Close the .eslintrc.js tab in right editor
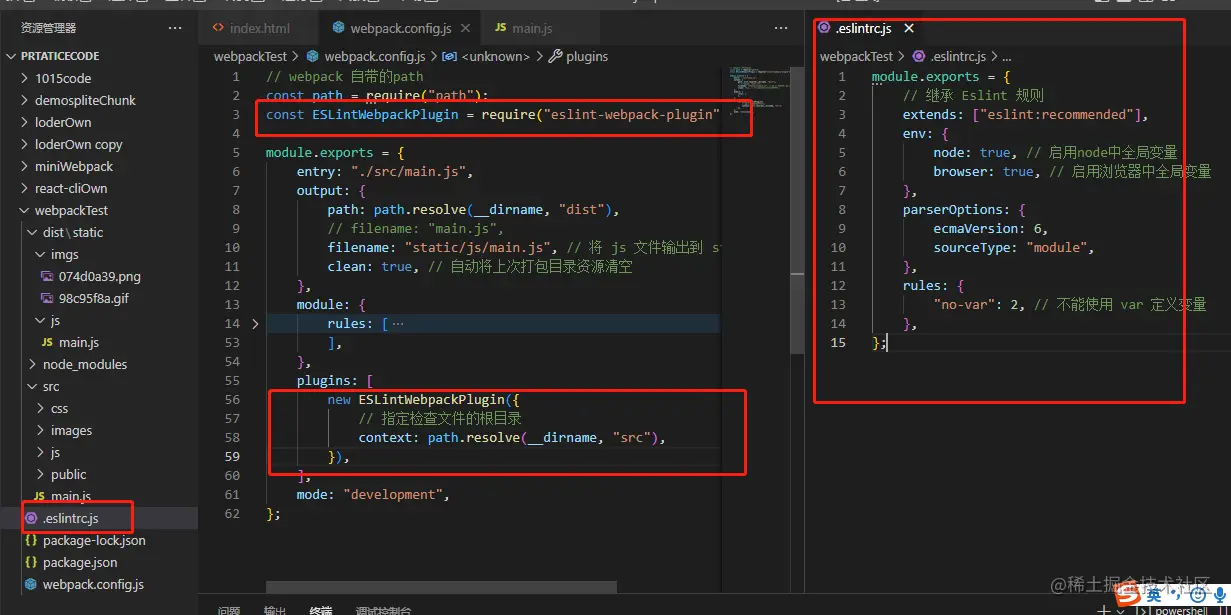 click(x=909, y=28)
